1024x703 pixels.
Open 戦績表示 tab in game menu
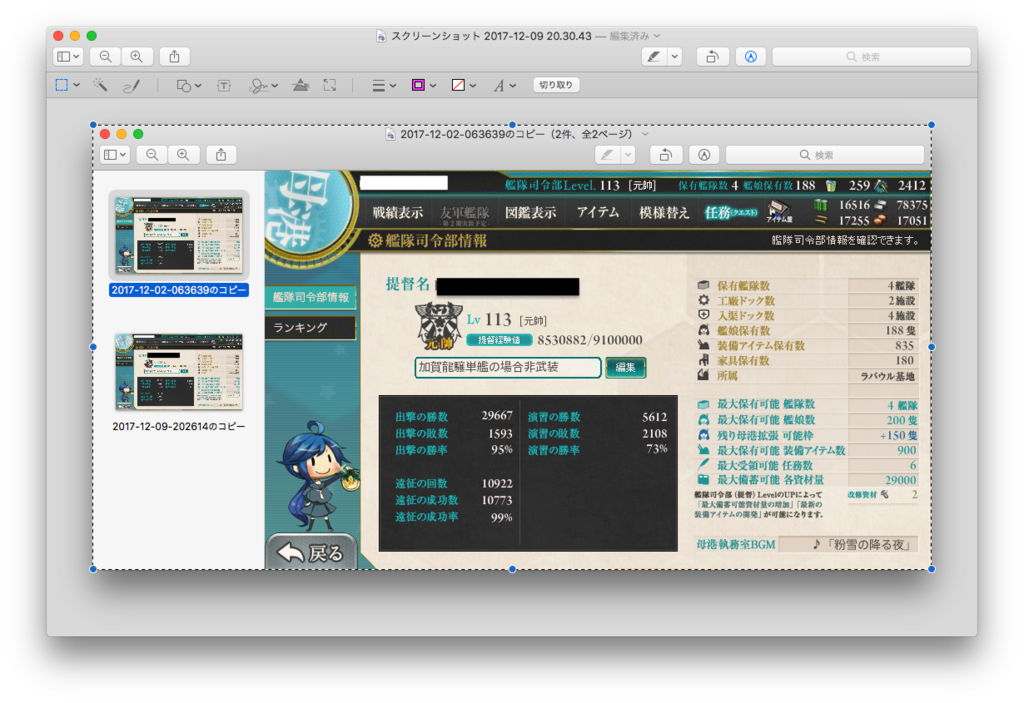(x=398, y=212)
